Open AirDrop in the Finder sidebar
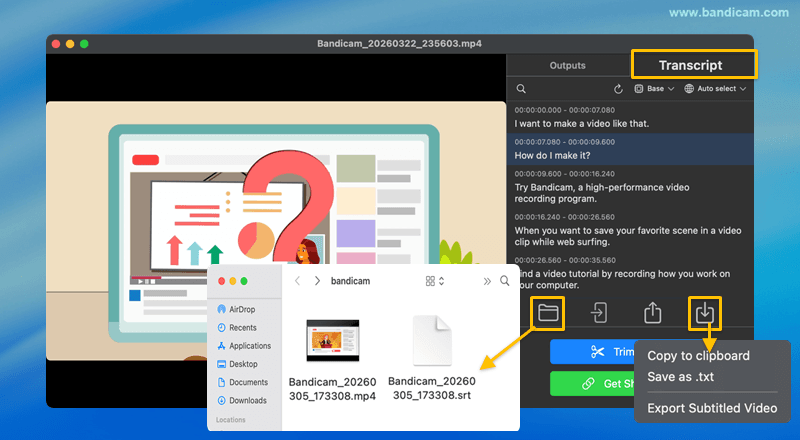Screen dimensions: 800x440 pyautogui.click(x=242, y=310)
